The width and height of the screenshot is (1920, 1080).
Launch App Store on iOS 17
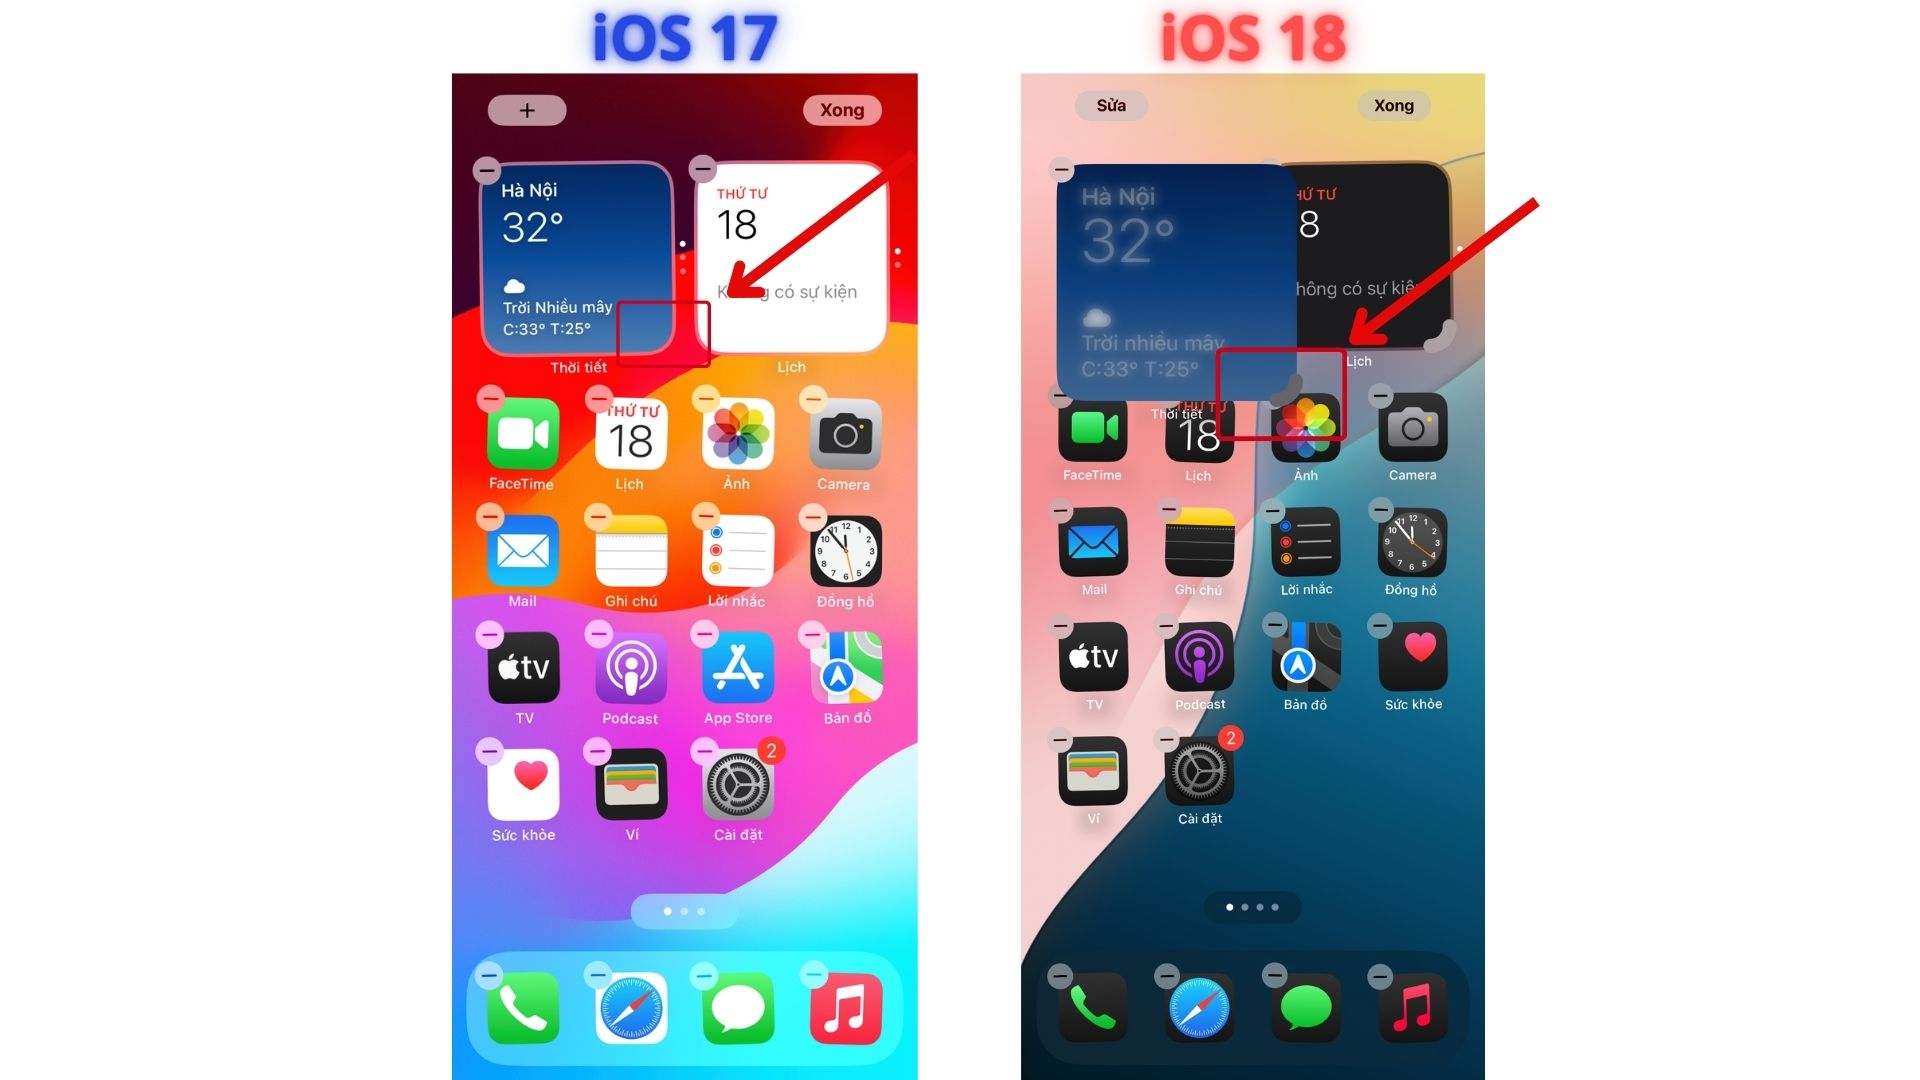point(737,675)
